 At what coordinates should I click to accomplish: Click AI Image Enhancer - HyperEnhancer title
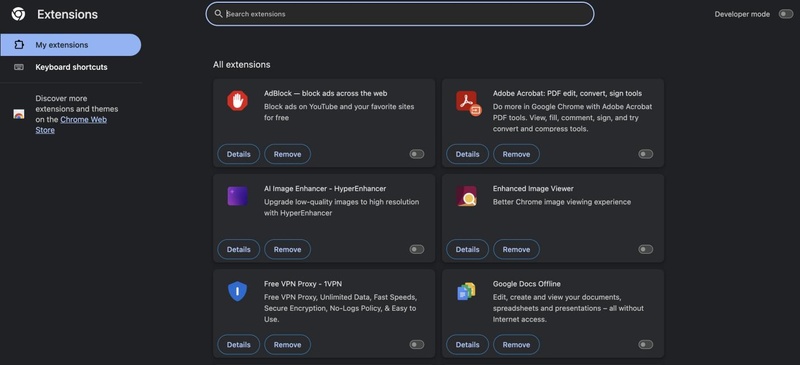pyautogui.click(x=325, y=188)
